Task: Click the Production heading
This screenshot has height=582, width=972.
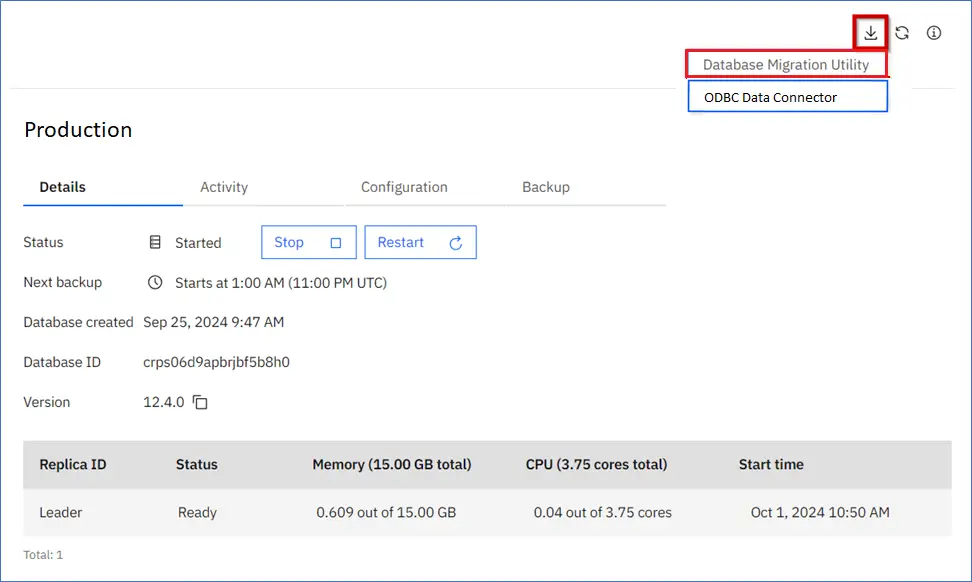Action: pyautogui.click(x=78, y=130)
